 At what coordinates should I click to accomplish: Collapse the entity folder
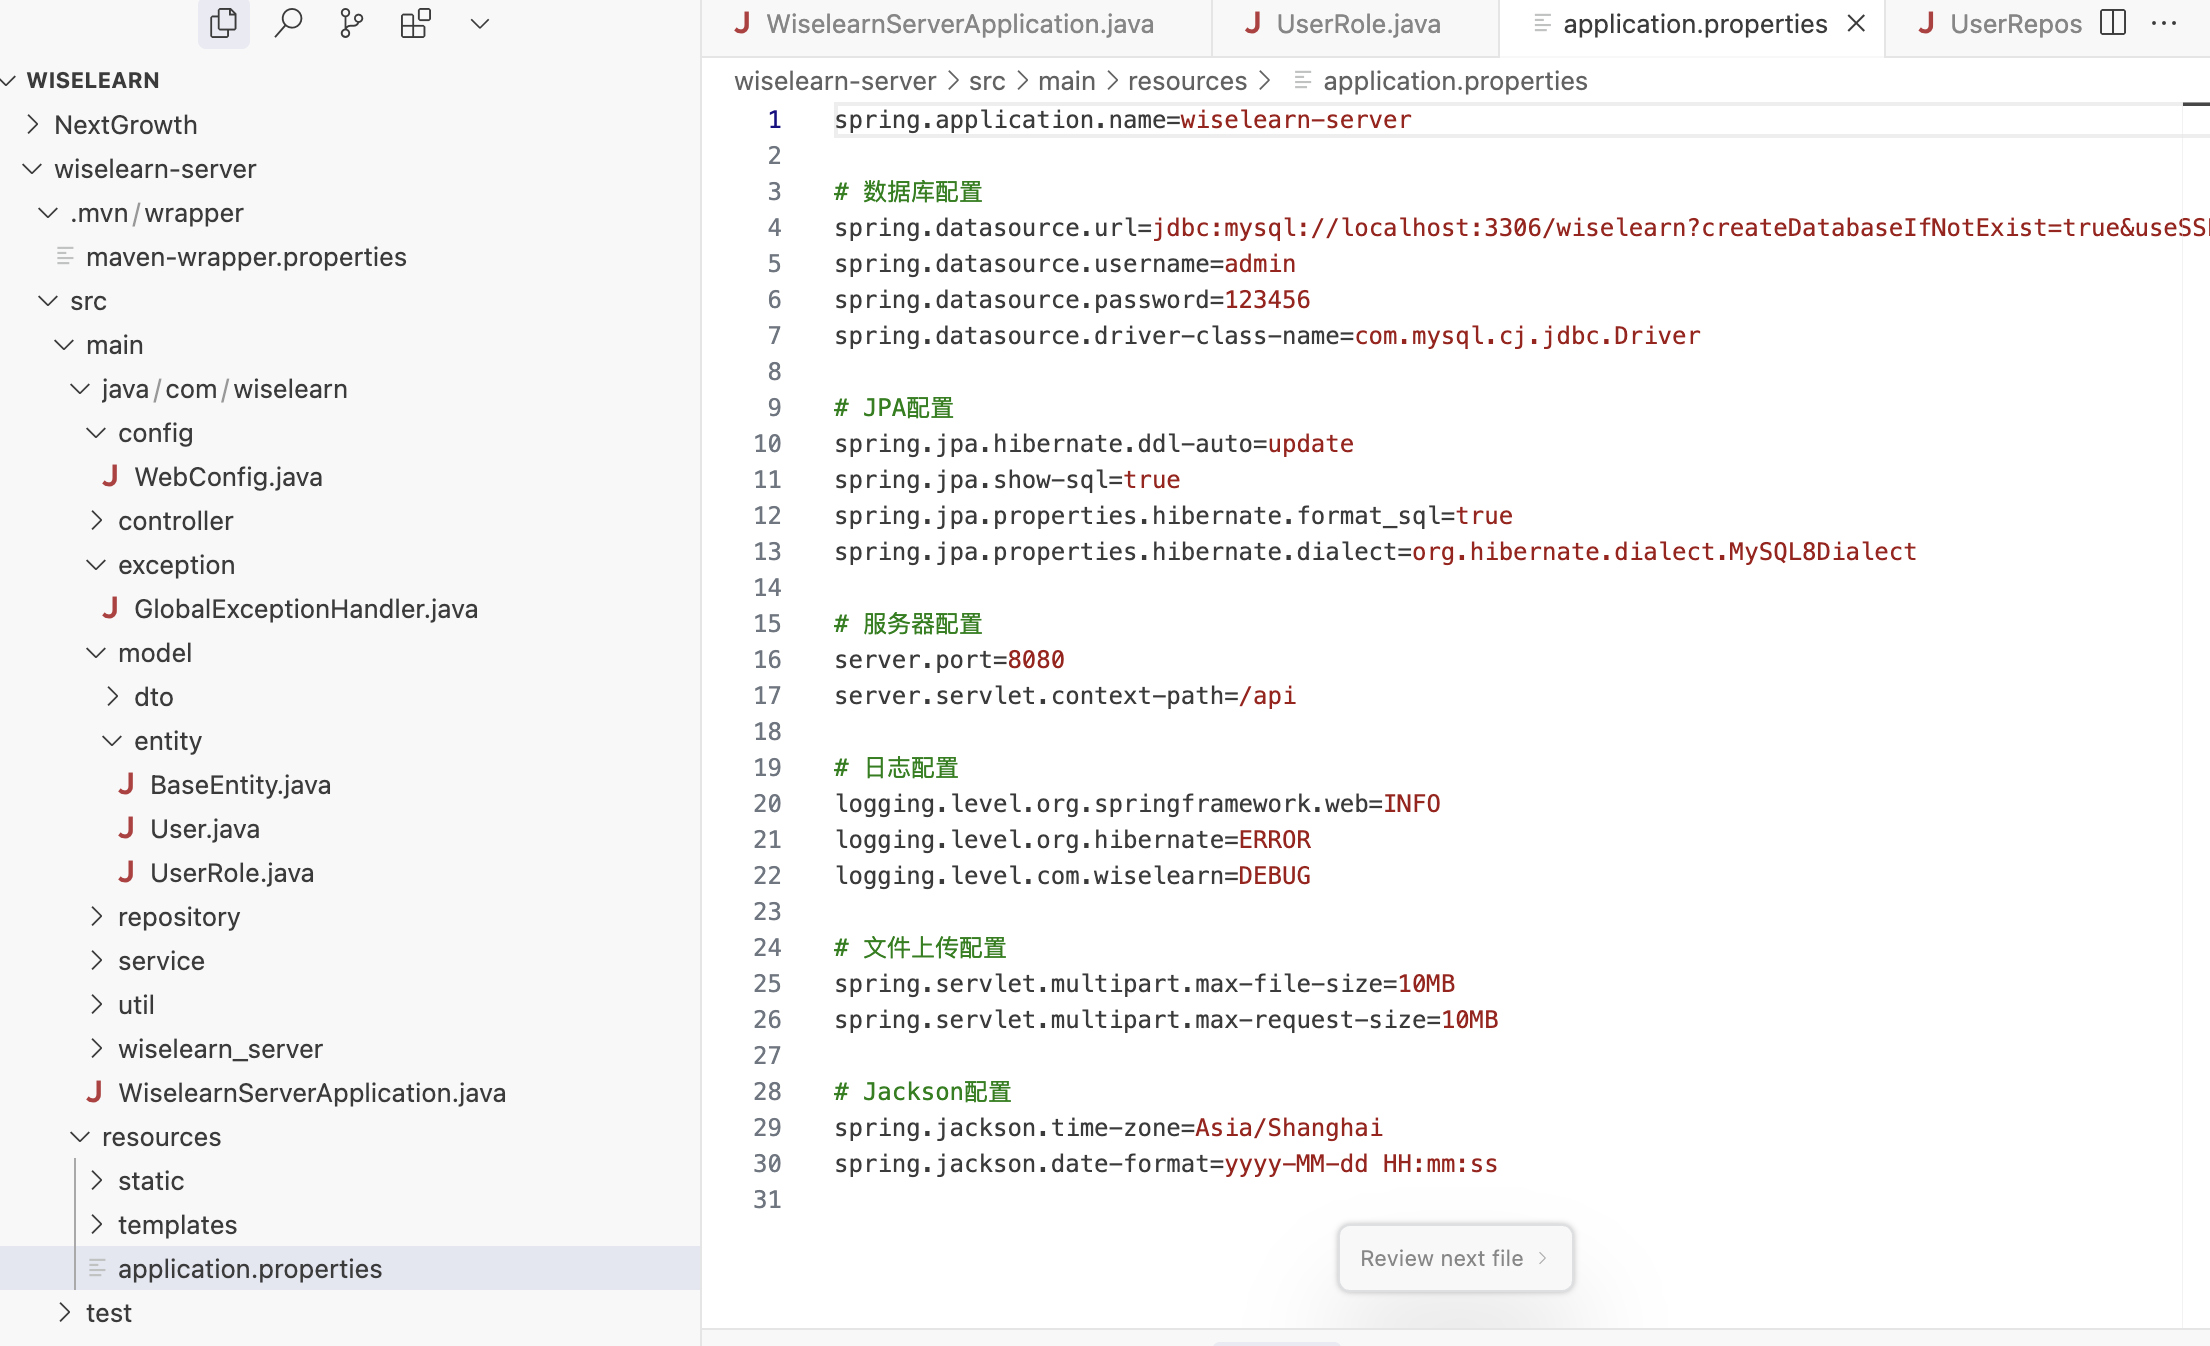pyautogui.click(x=350, y=741)
